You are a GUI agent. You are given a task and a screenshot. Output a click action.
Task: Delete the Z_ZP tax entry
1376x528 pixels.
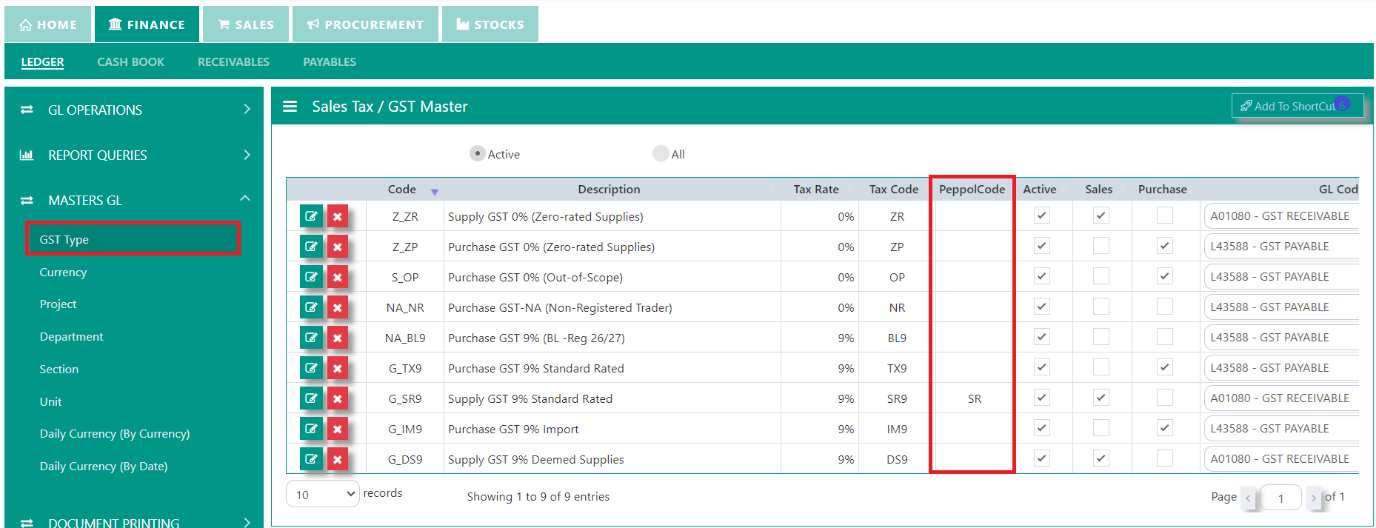[x=338, y=247]
